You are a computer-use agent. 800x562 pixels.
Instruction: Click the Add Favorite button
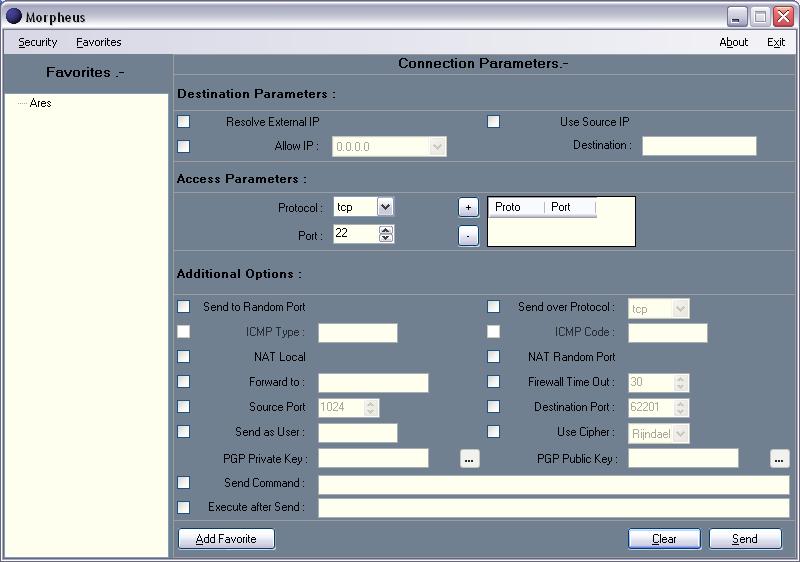(226, 539)
